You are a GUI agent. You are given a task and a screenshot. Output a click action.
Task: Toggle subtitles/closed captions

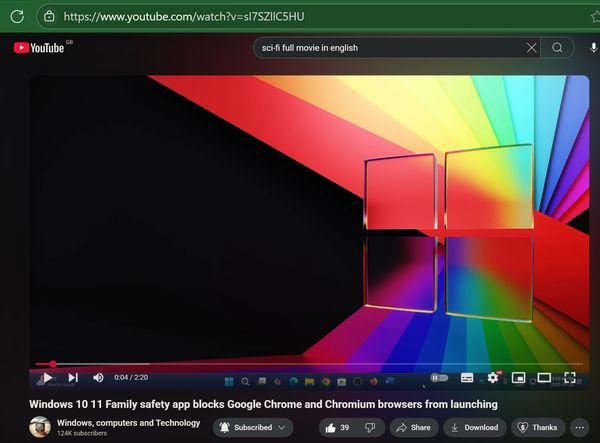click(x=467, y=377)
